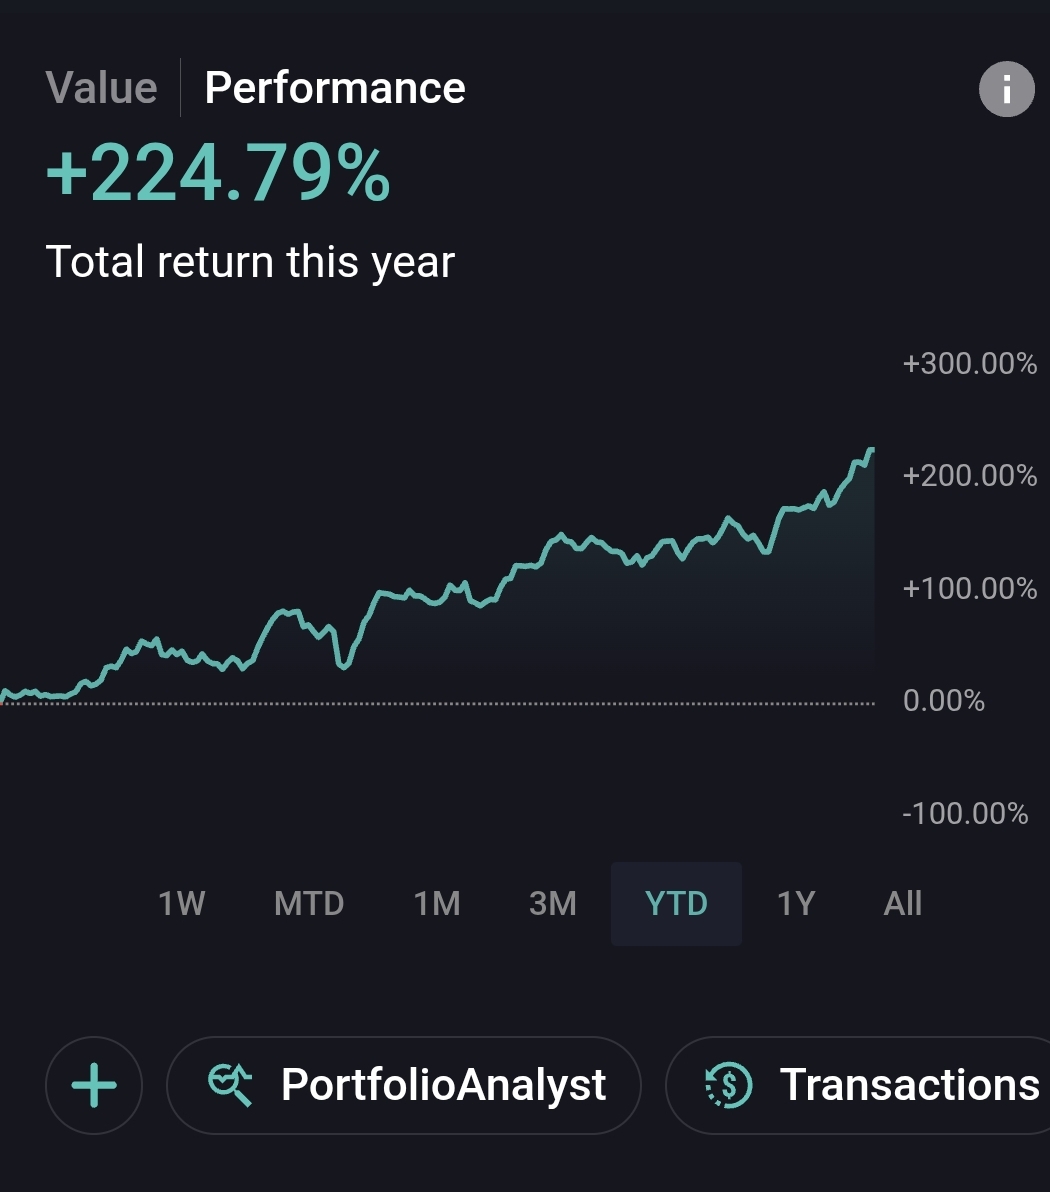1050x1192 pixels.
Task: Click the +224.79% return figure
Action: pos(218,173)
